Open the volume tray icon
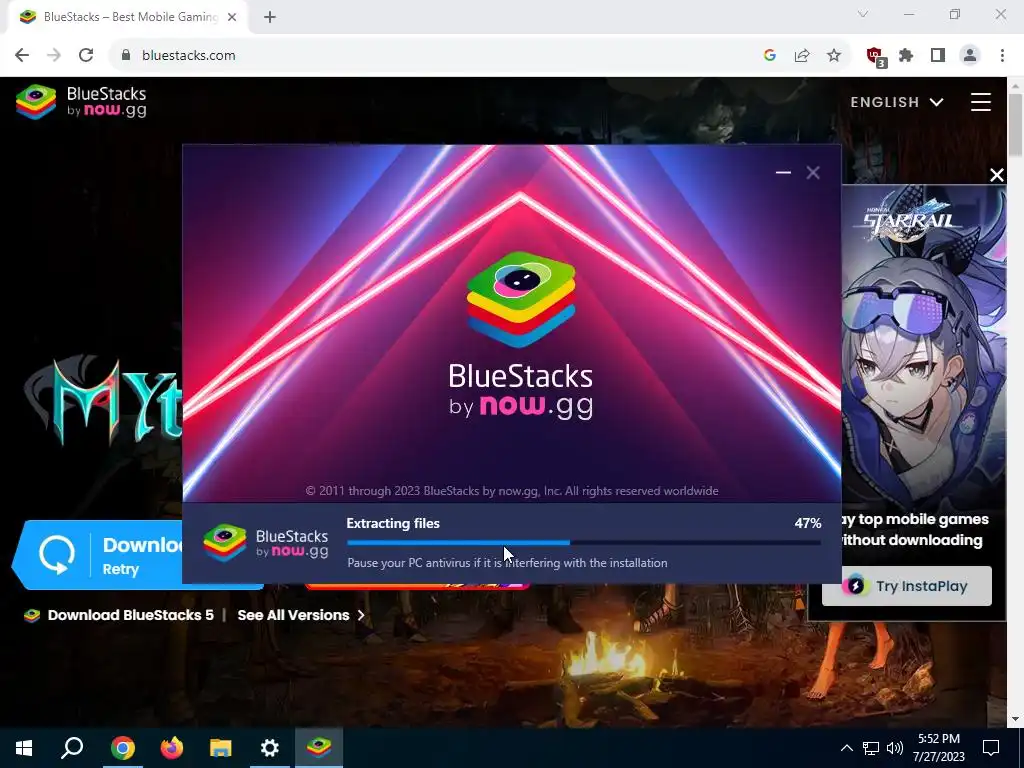 click(x=895, y=748)
